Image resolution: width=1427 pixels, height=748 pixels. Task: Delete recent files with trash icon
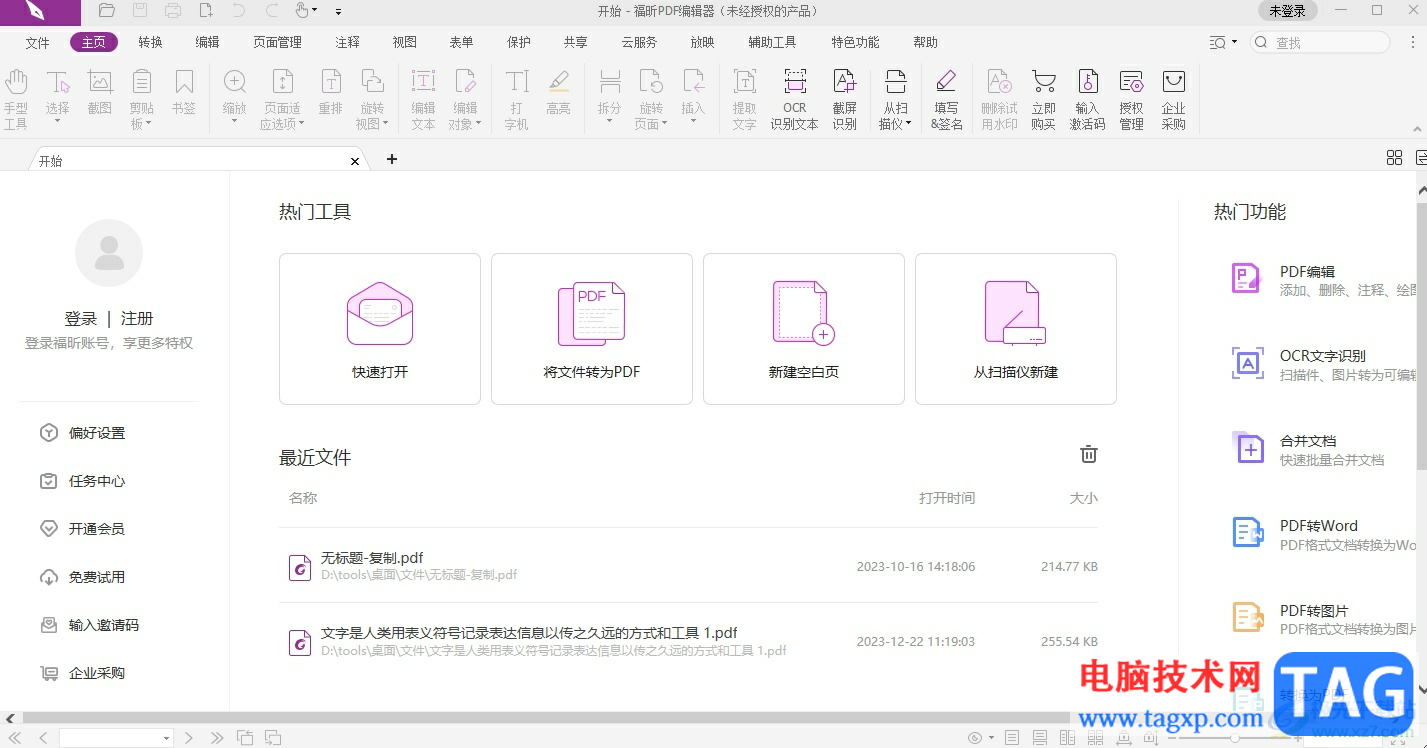click(x=1089, y=454)
